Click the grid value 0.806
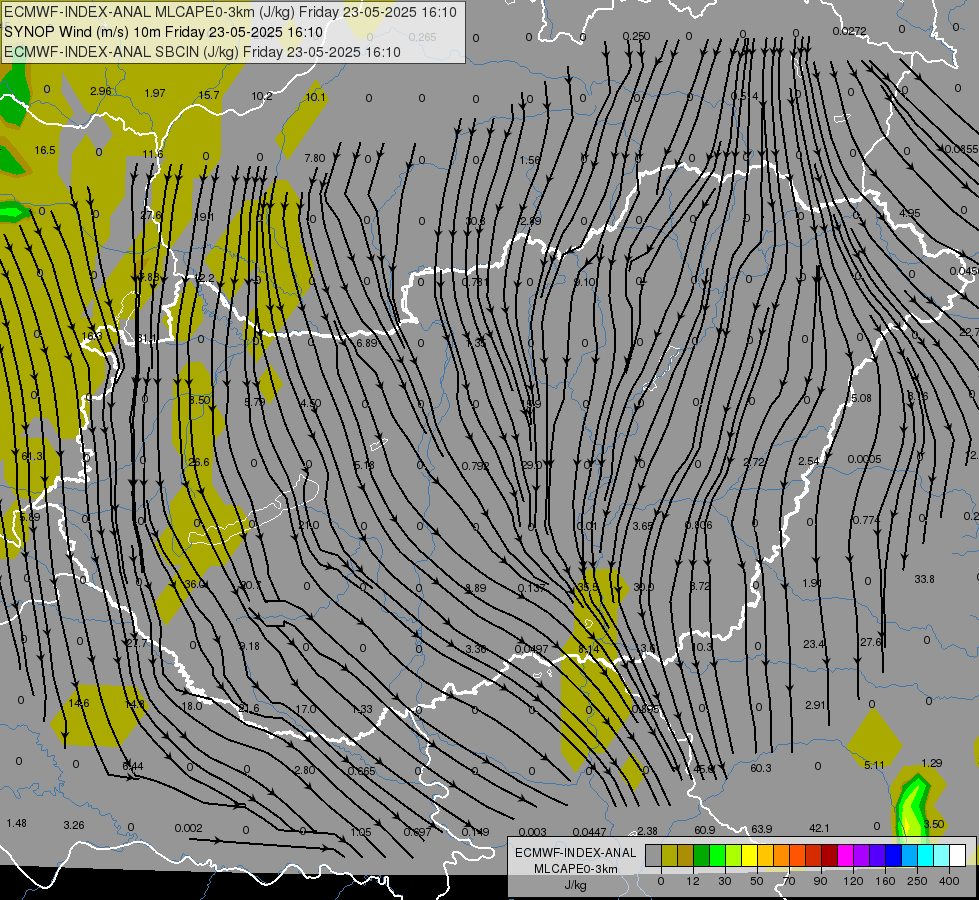Screen dimensions: 979x900 click(x=699, y=525)
